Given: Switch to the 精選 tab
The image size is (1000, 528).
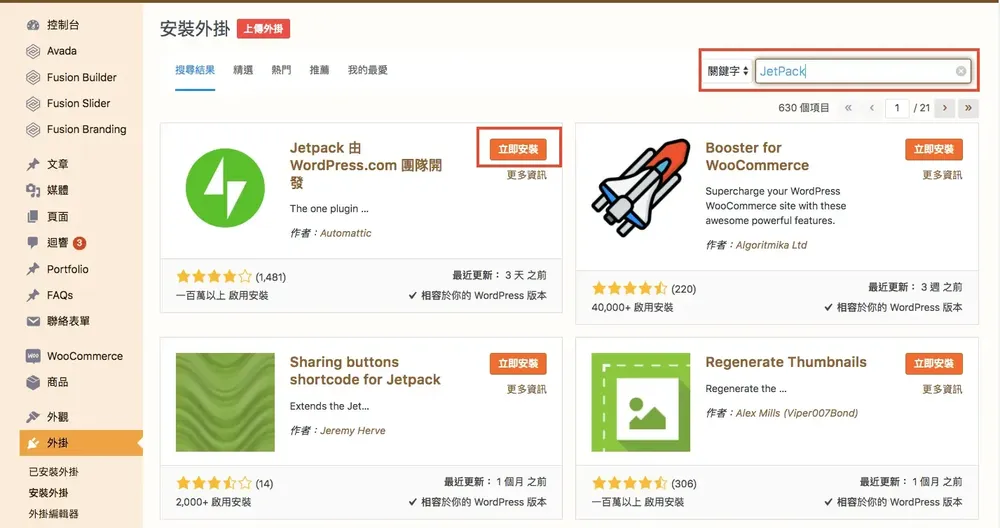Looking at the screenshot, I should point(243,70).
